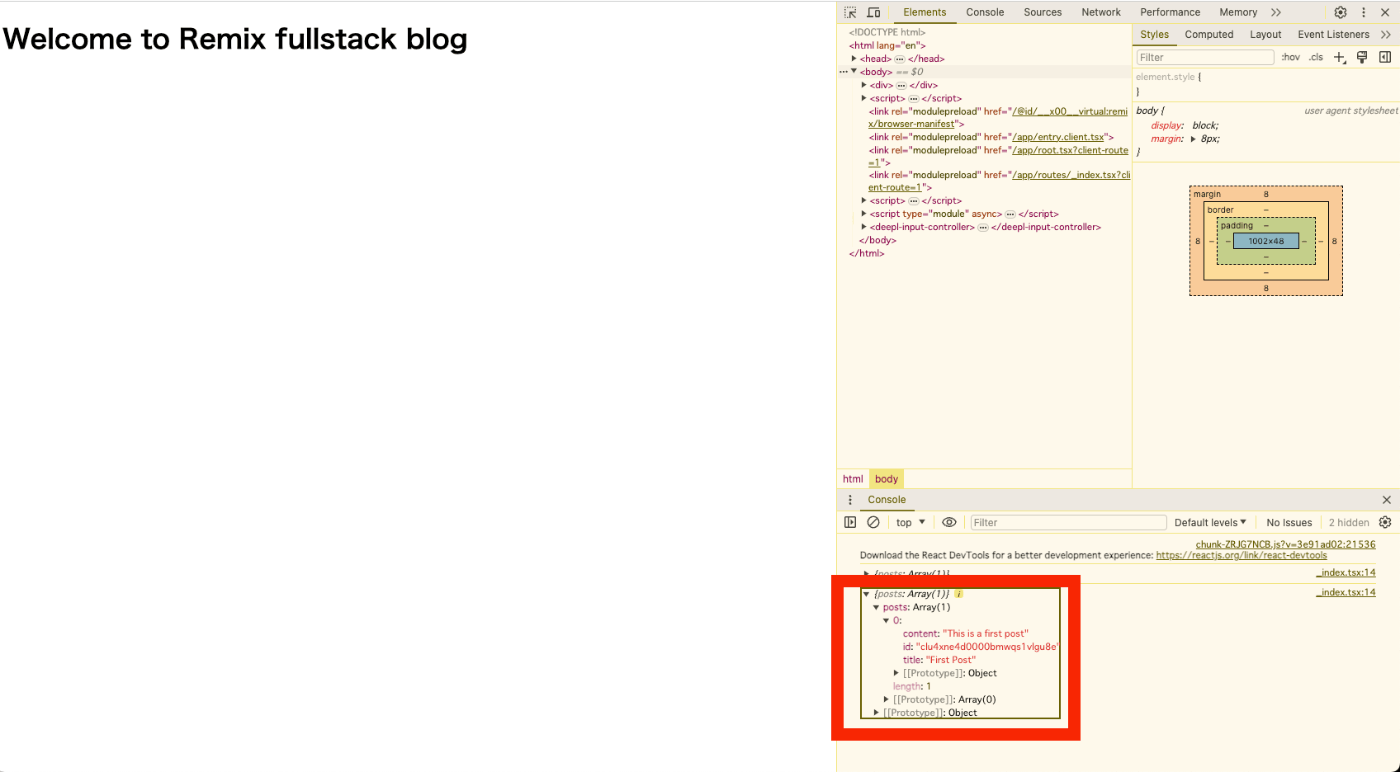1400x772 pixels.
Task: Focus the Styles Filter field
Action: [1204, 57]
